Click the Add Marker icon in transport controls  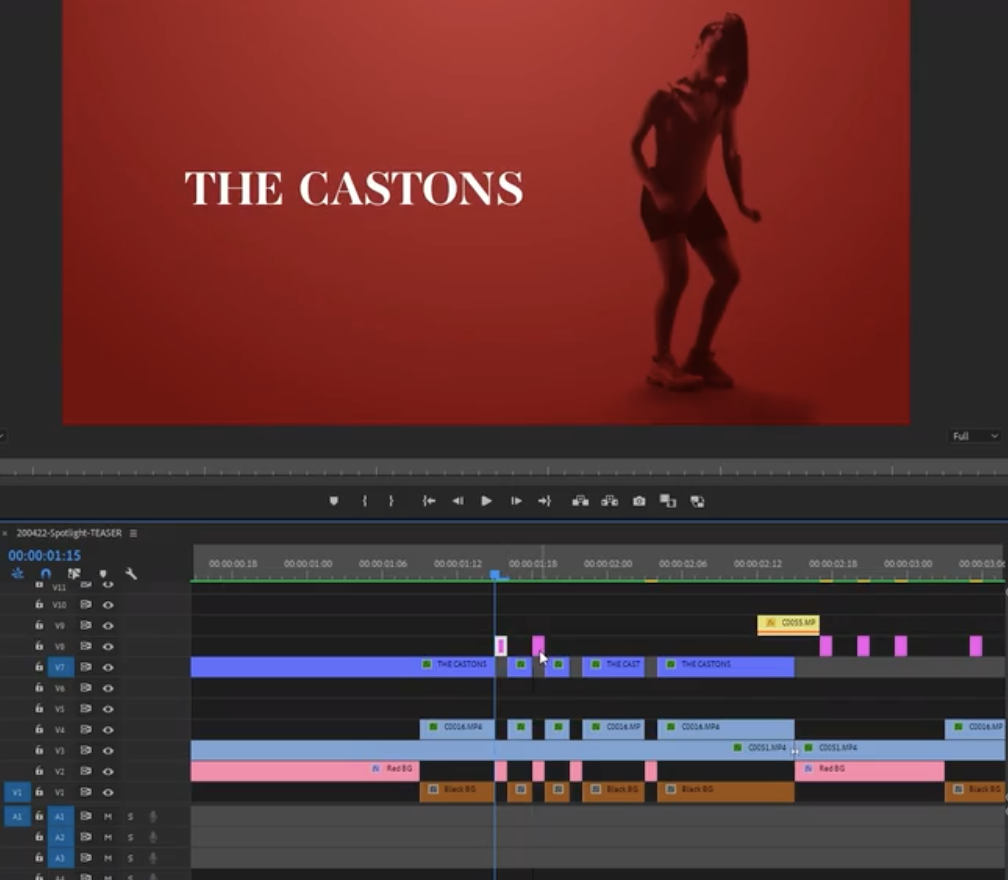click(334, 501)
